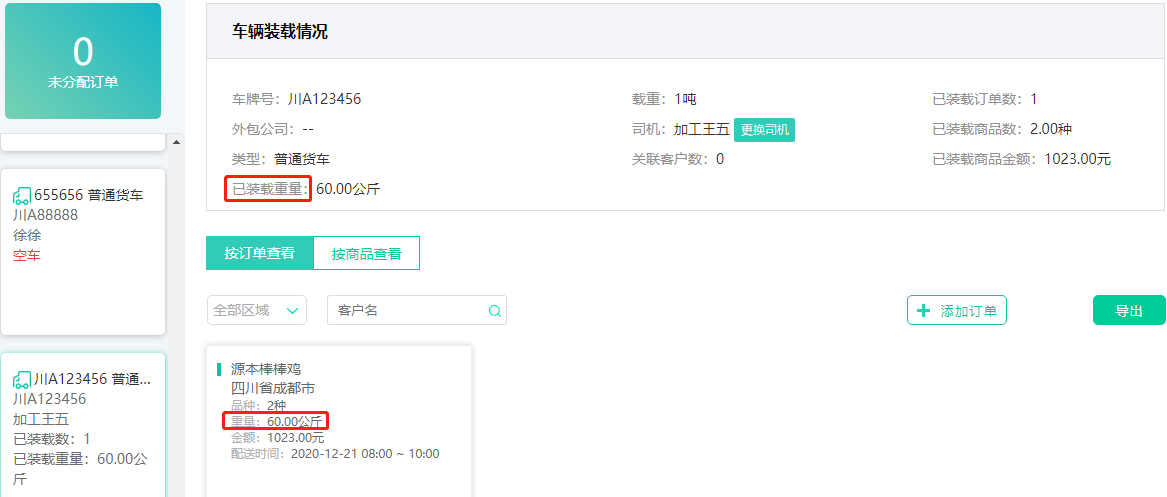Click the truck icon beside 655656

click(22, 195)
